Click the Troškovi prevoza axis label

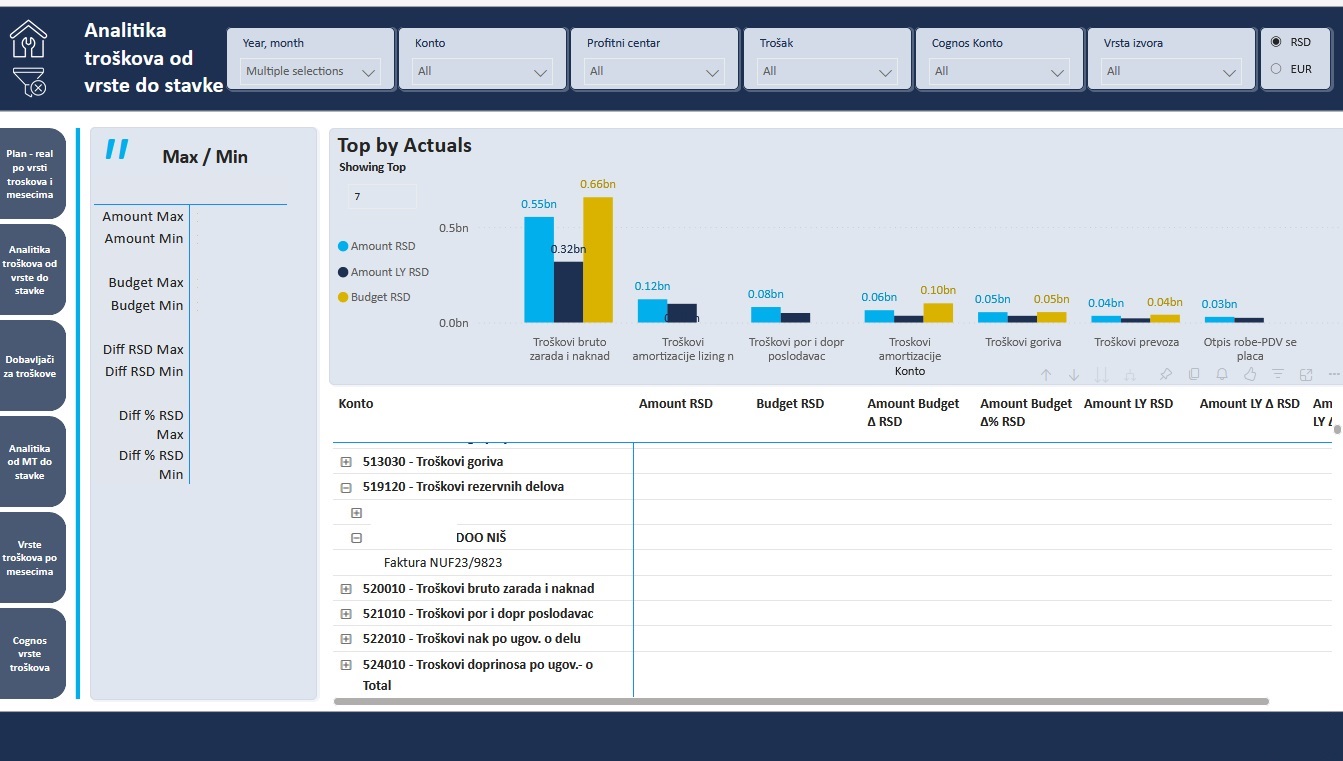(x=1136, y=342)
